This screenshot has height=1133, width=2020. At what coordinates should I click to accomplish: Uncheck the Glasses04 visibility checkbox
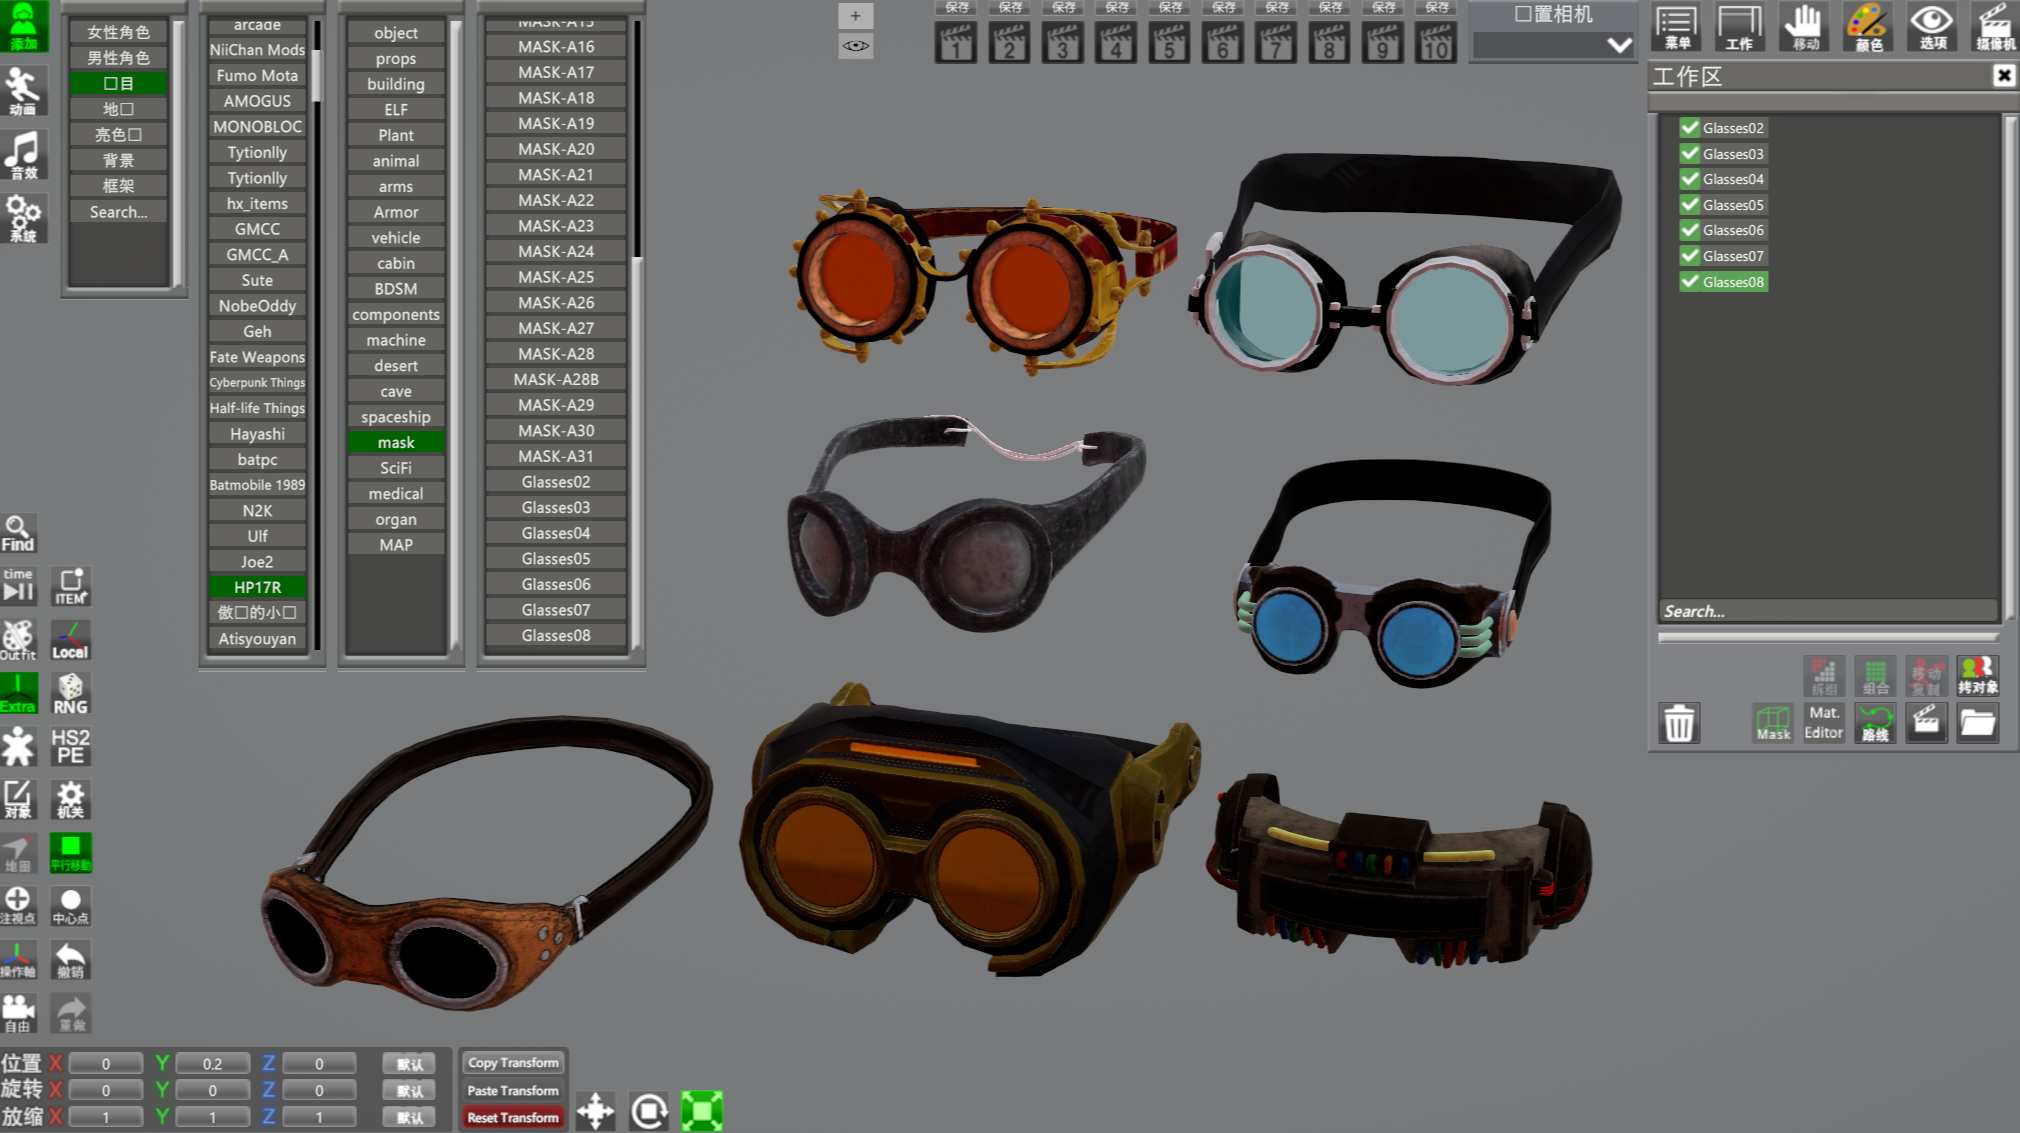click(x=1690, y=179)
